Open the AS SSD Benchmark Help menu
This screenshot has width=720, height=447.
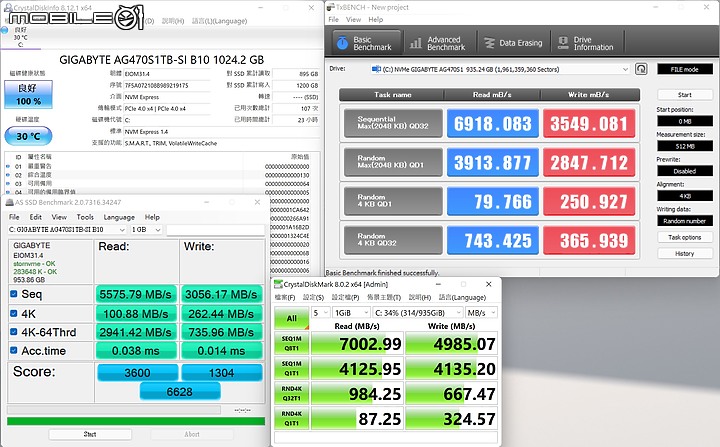point(152,217)
